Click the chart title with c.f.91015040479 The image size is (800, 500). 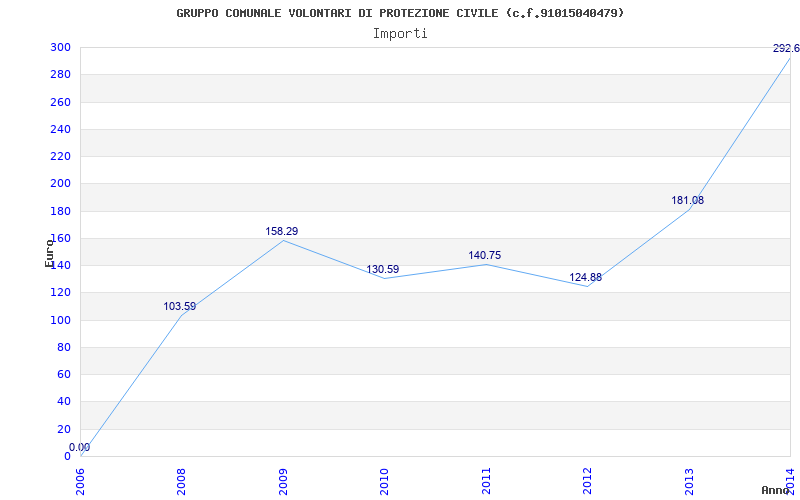[x=400, y=13]
